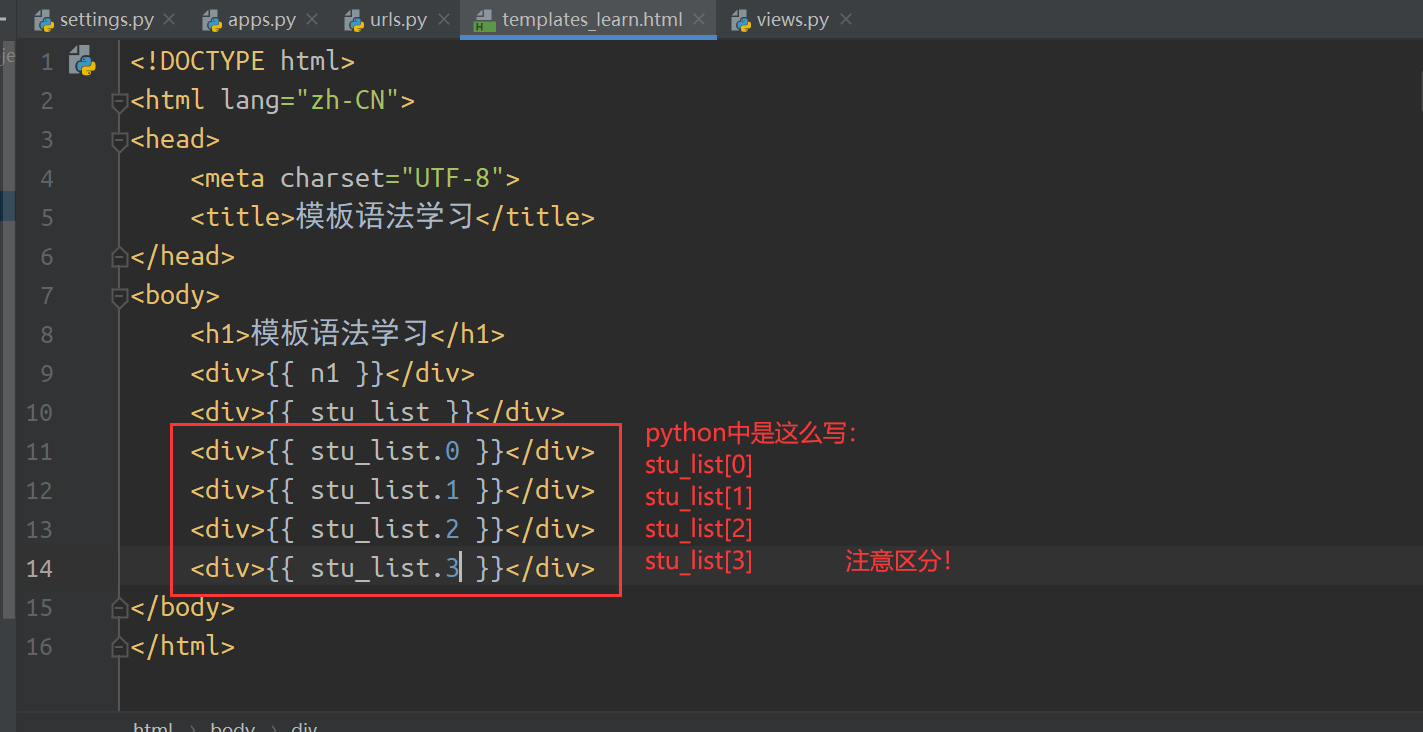1423x732 pixels.
Task: Switch to the settings.py tab
Action: (105, 19)
